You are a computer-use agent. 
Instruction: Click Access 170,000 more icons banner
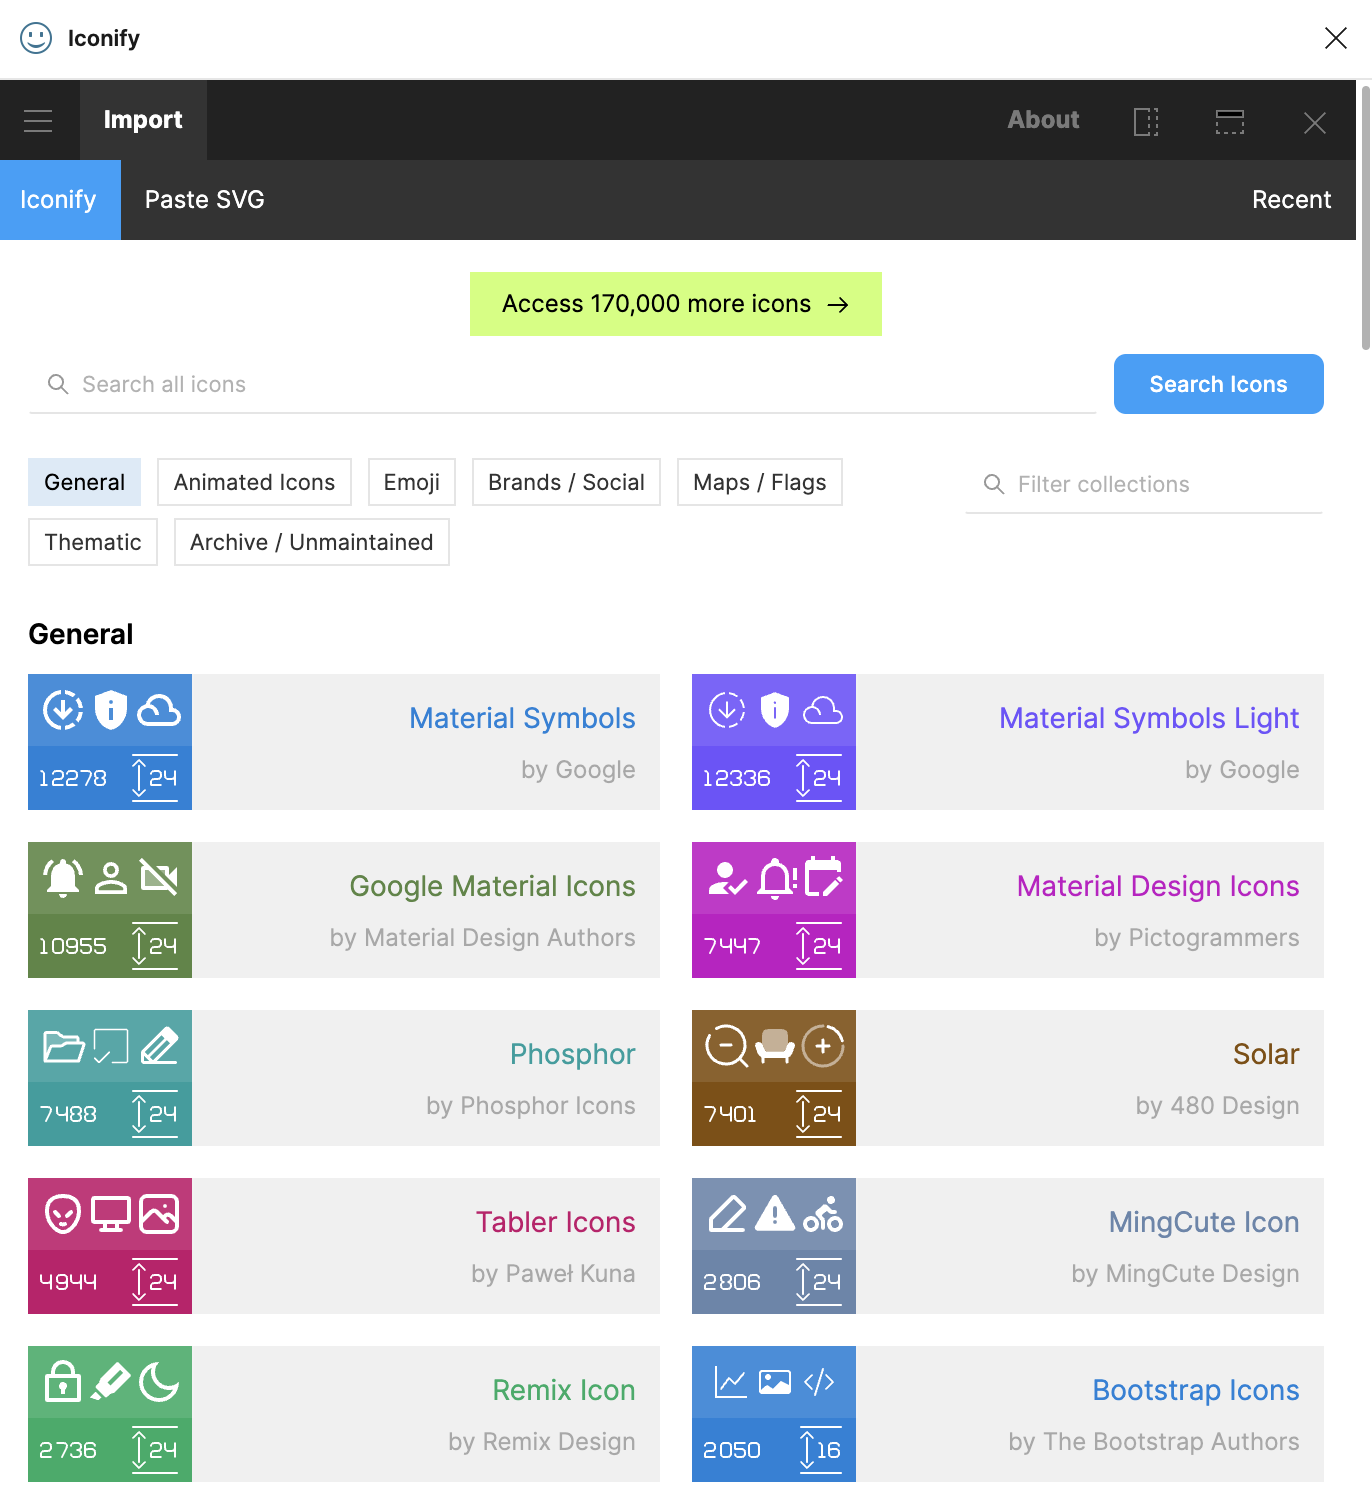click(676, 304)
